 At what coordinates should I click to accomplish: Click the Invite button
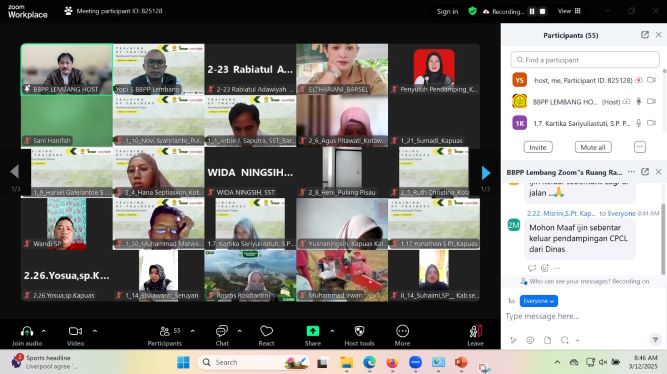point(538,147)
